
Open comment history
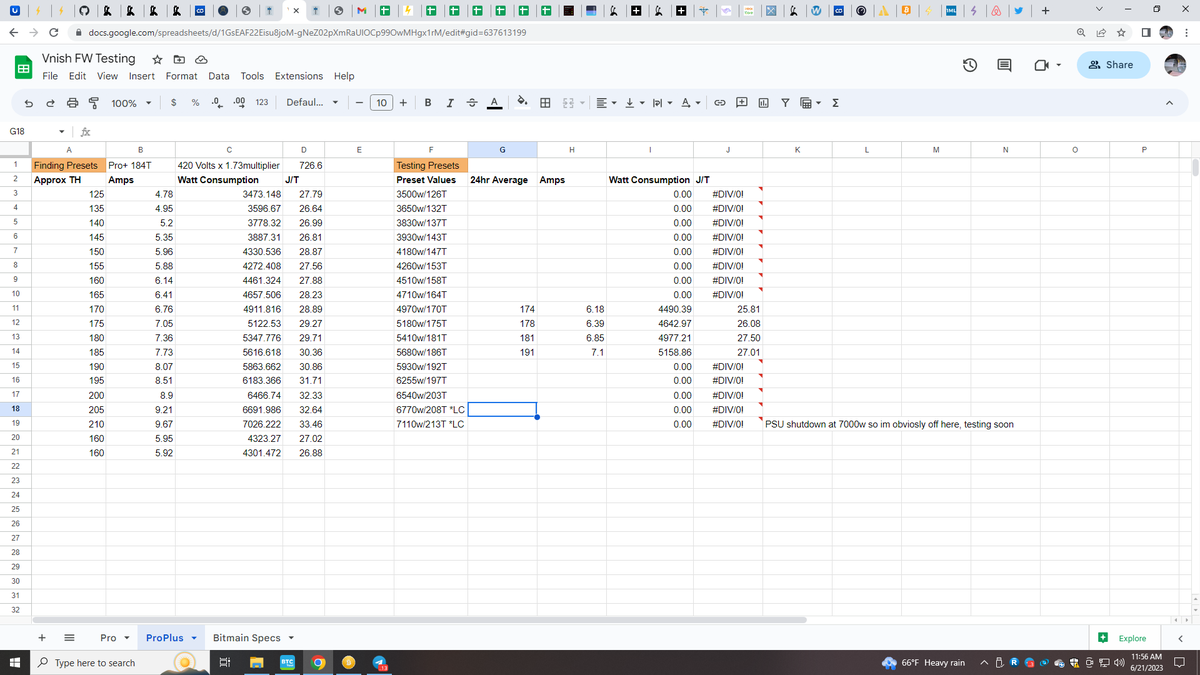[x=1003, y=64]
